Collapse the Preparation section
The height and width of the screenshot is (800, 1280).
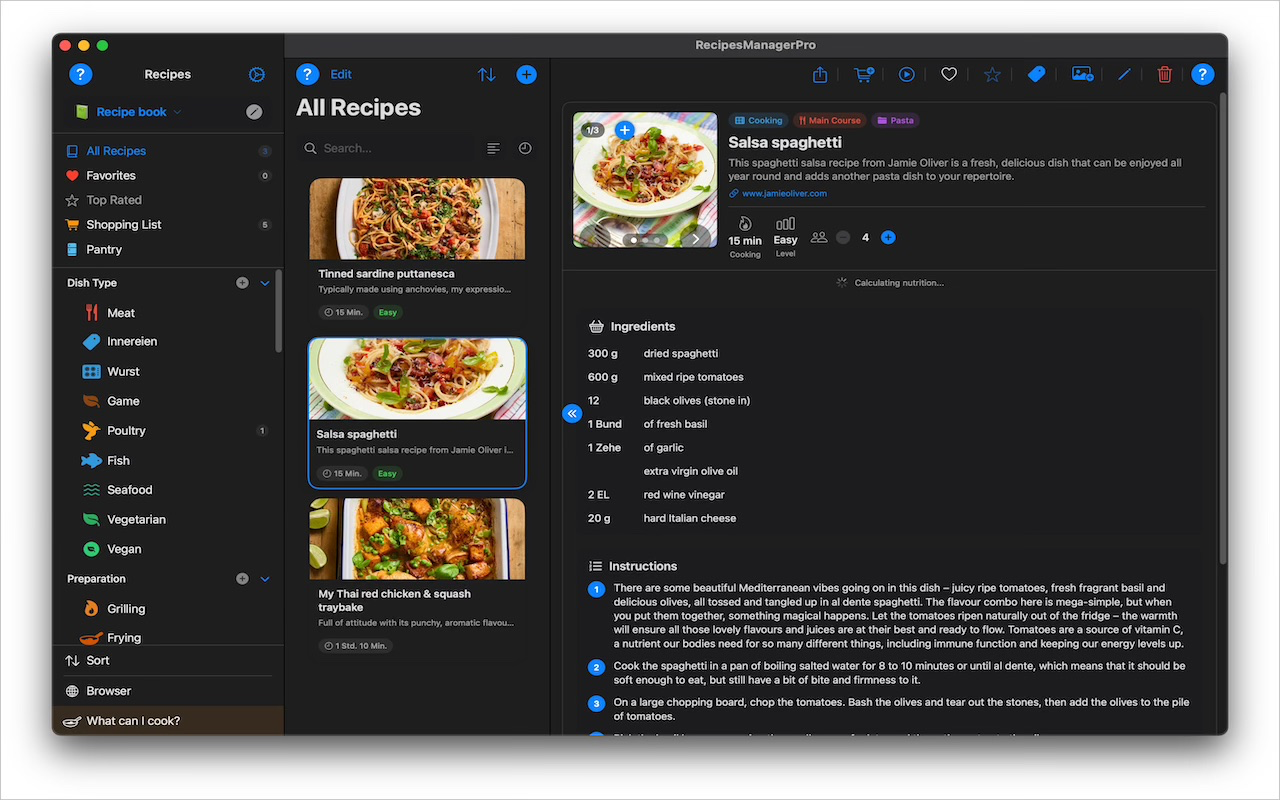pyautogui.click(x=265, y=579)
